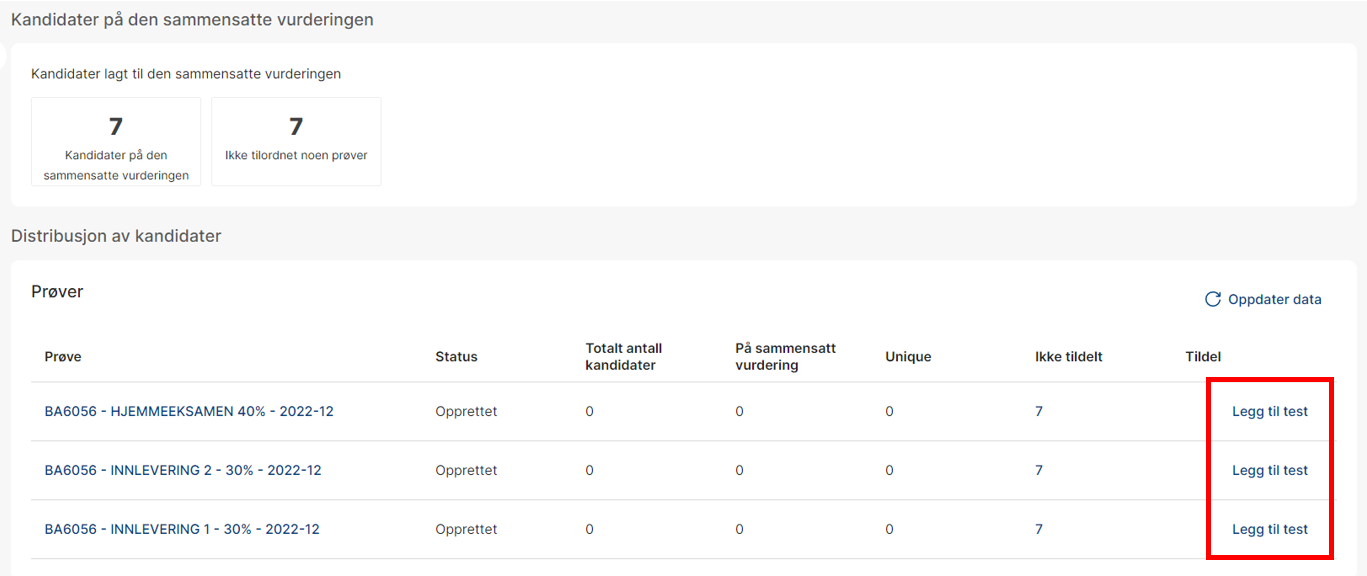
Task: Open unassigned count 7 in HJEMMEEKSAMEN row
Action: 1039,411
